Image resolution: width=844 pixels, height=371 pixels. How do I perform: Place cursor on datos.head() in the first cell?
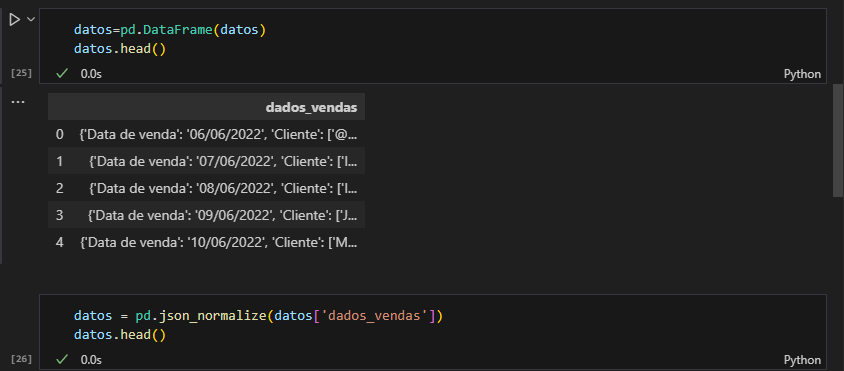point(120,49)
